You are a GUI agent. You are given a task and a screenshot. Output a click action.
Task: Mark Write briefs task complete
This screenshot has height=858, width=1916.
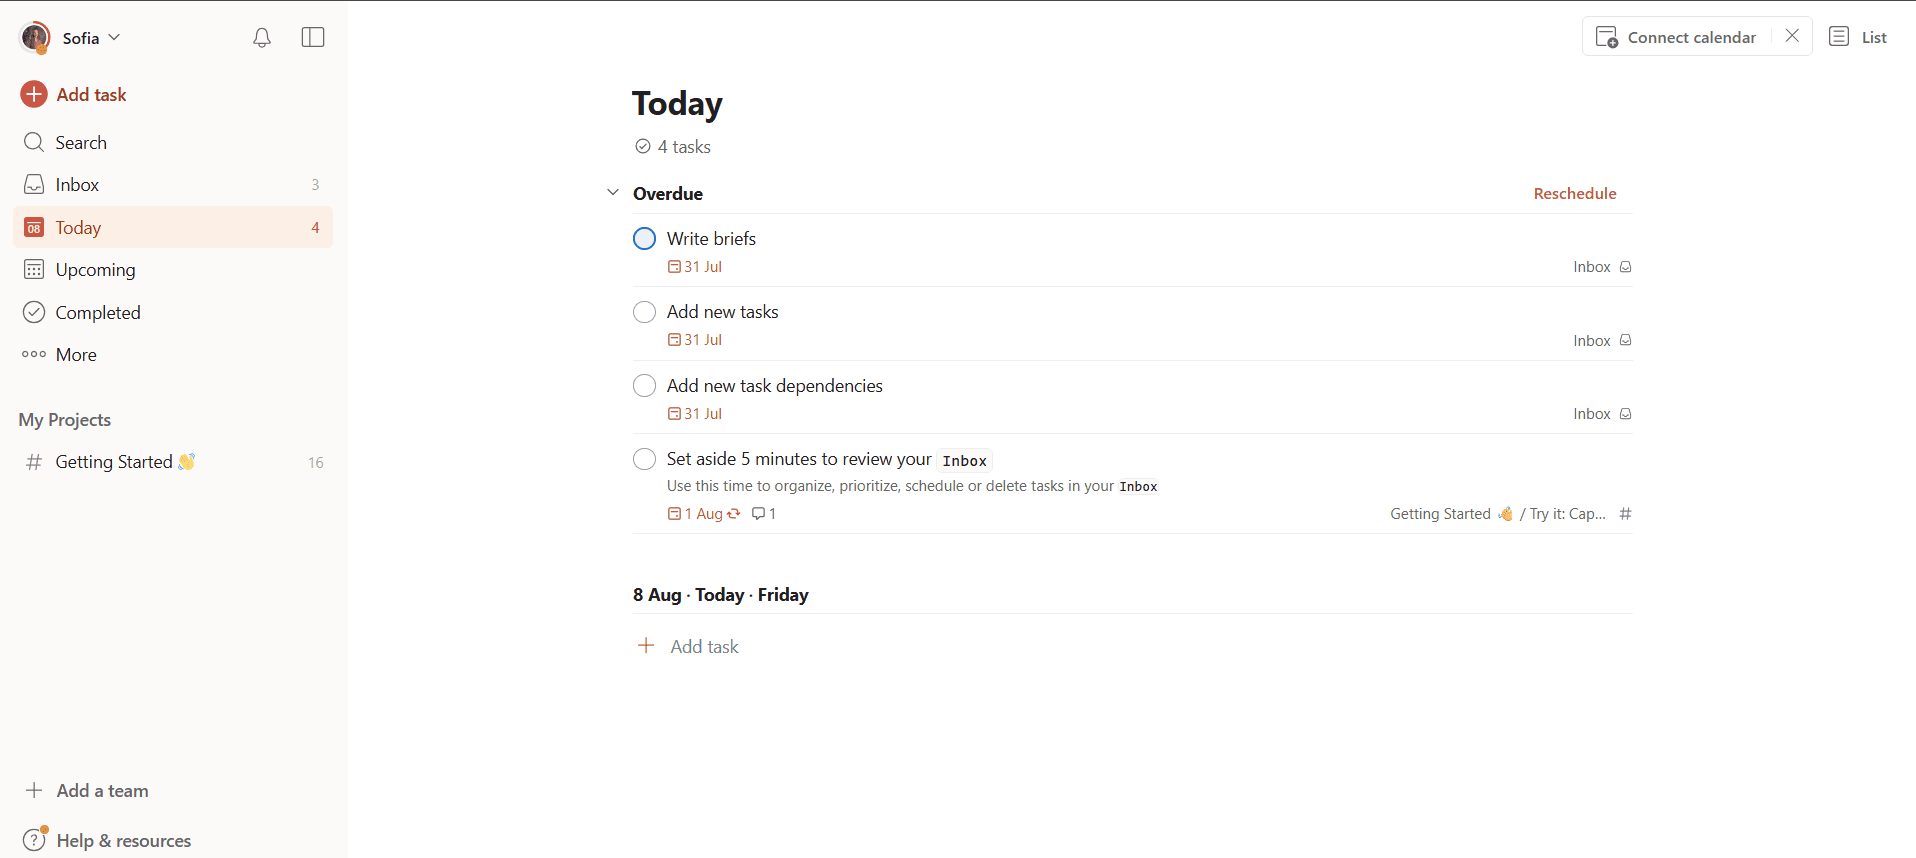tap(645, 239)
